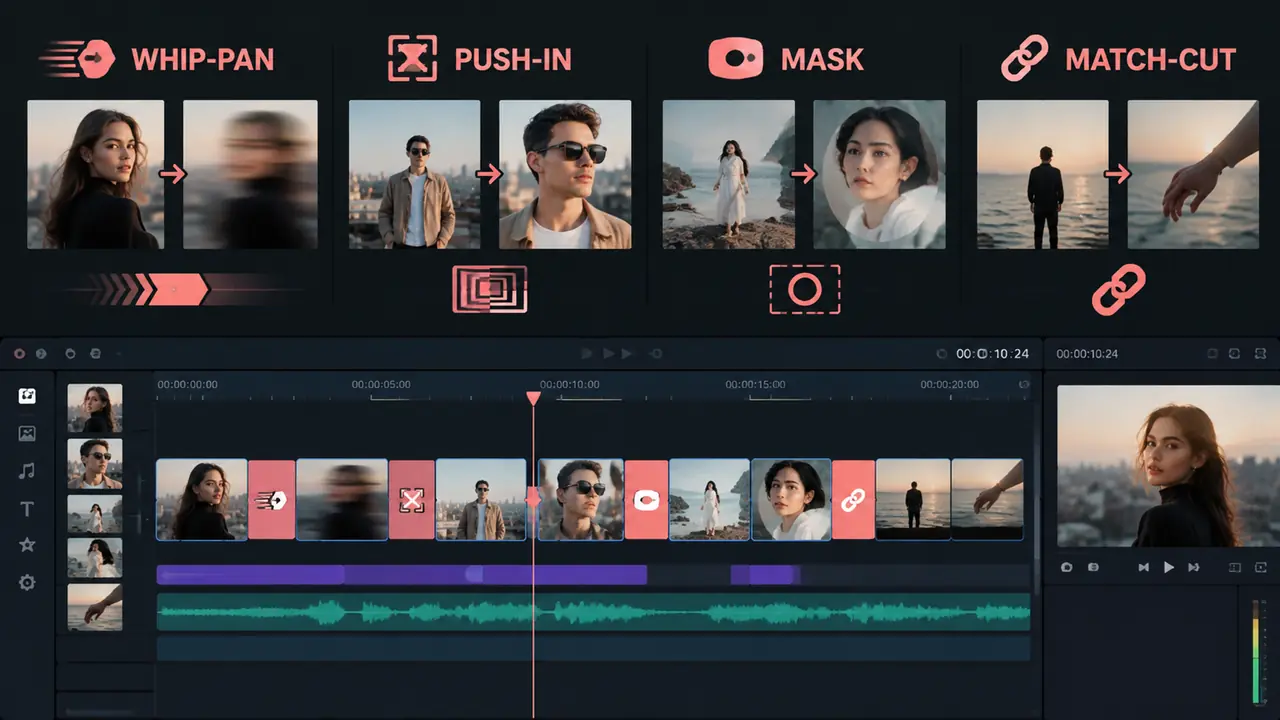Open the media library sidebar icon

pyautogui.click(x=27, y=396)
